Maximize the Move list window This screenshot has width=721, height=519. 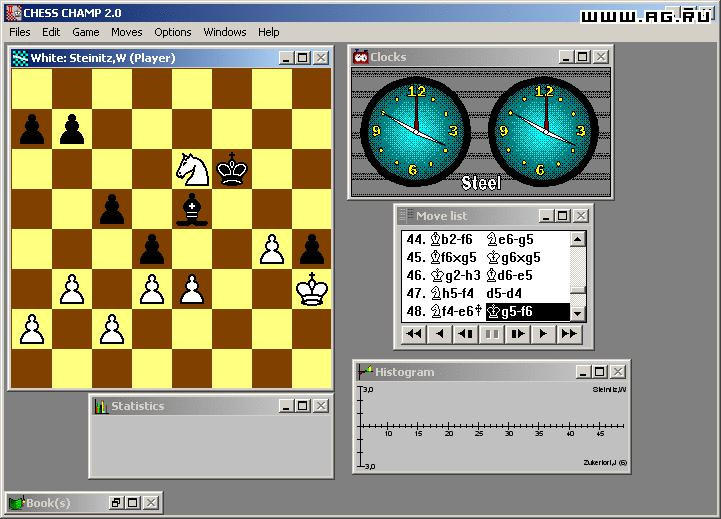(x=562, y=216)
